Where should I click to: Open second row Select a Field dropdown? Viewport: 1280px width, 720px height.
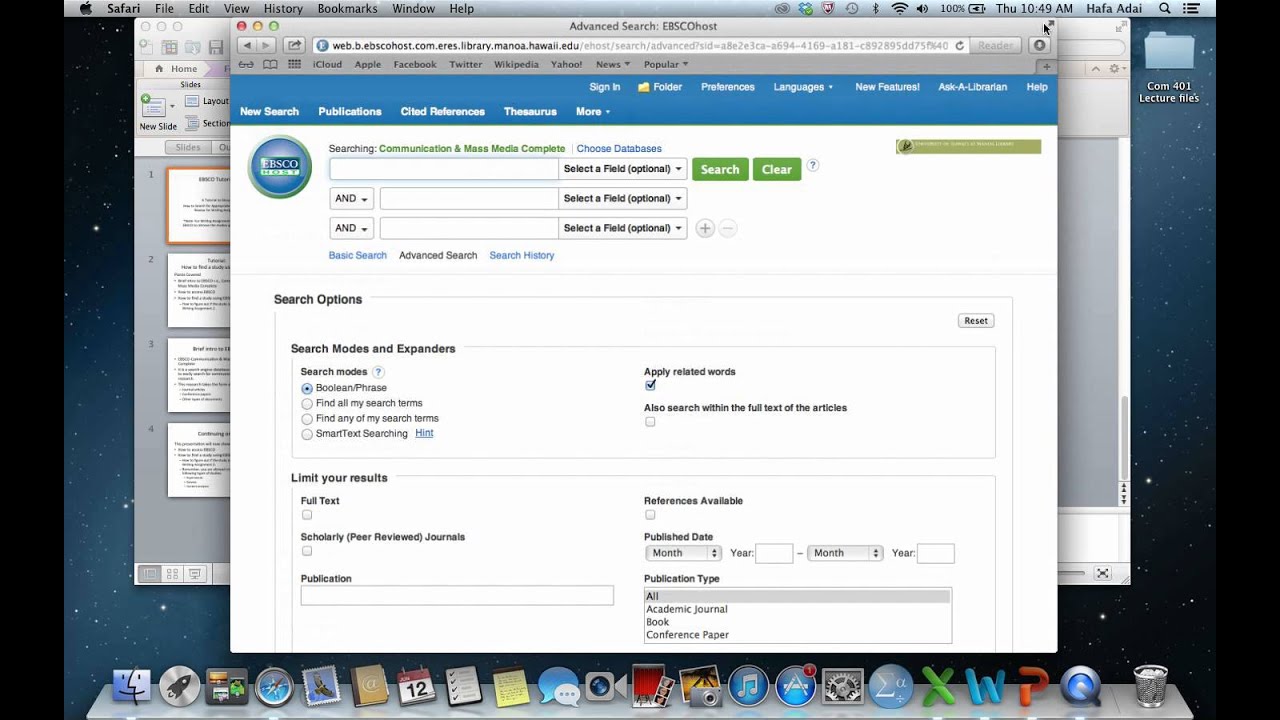[x=622, y=198]
